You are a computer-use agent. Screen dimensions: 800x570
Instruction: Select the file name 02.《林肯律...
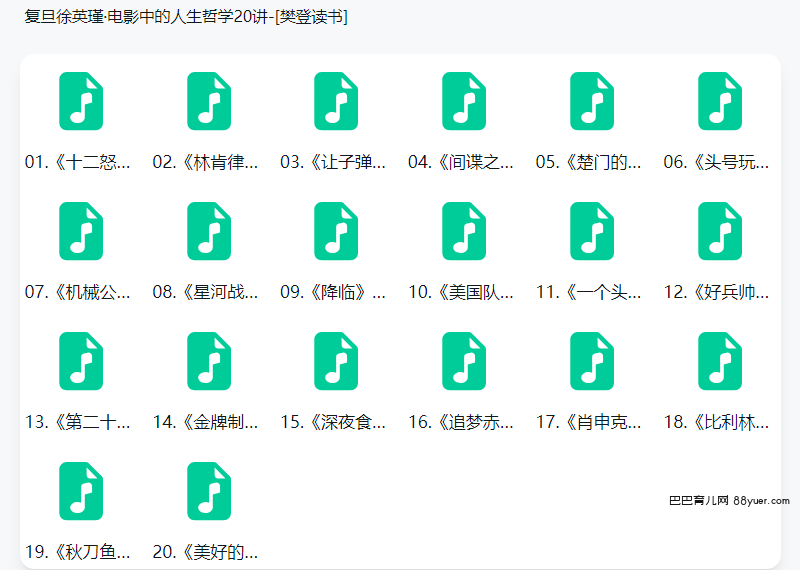[206, 162]
